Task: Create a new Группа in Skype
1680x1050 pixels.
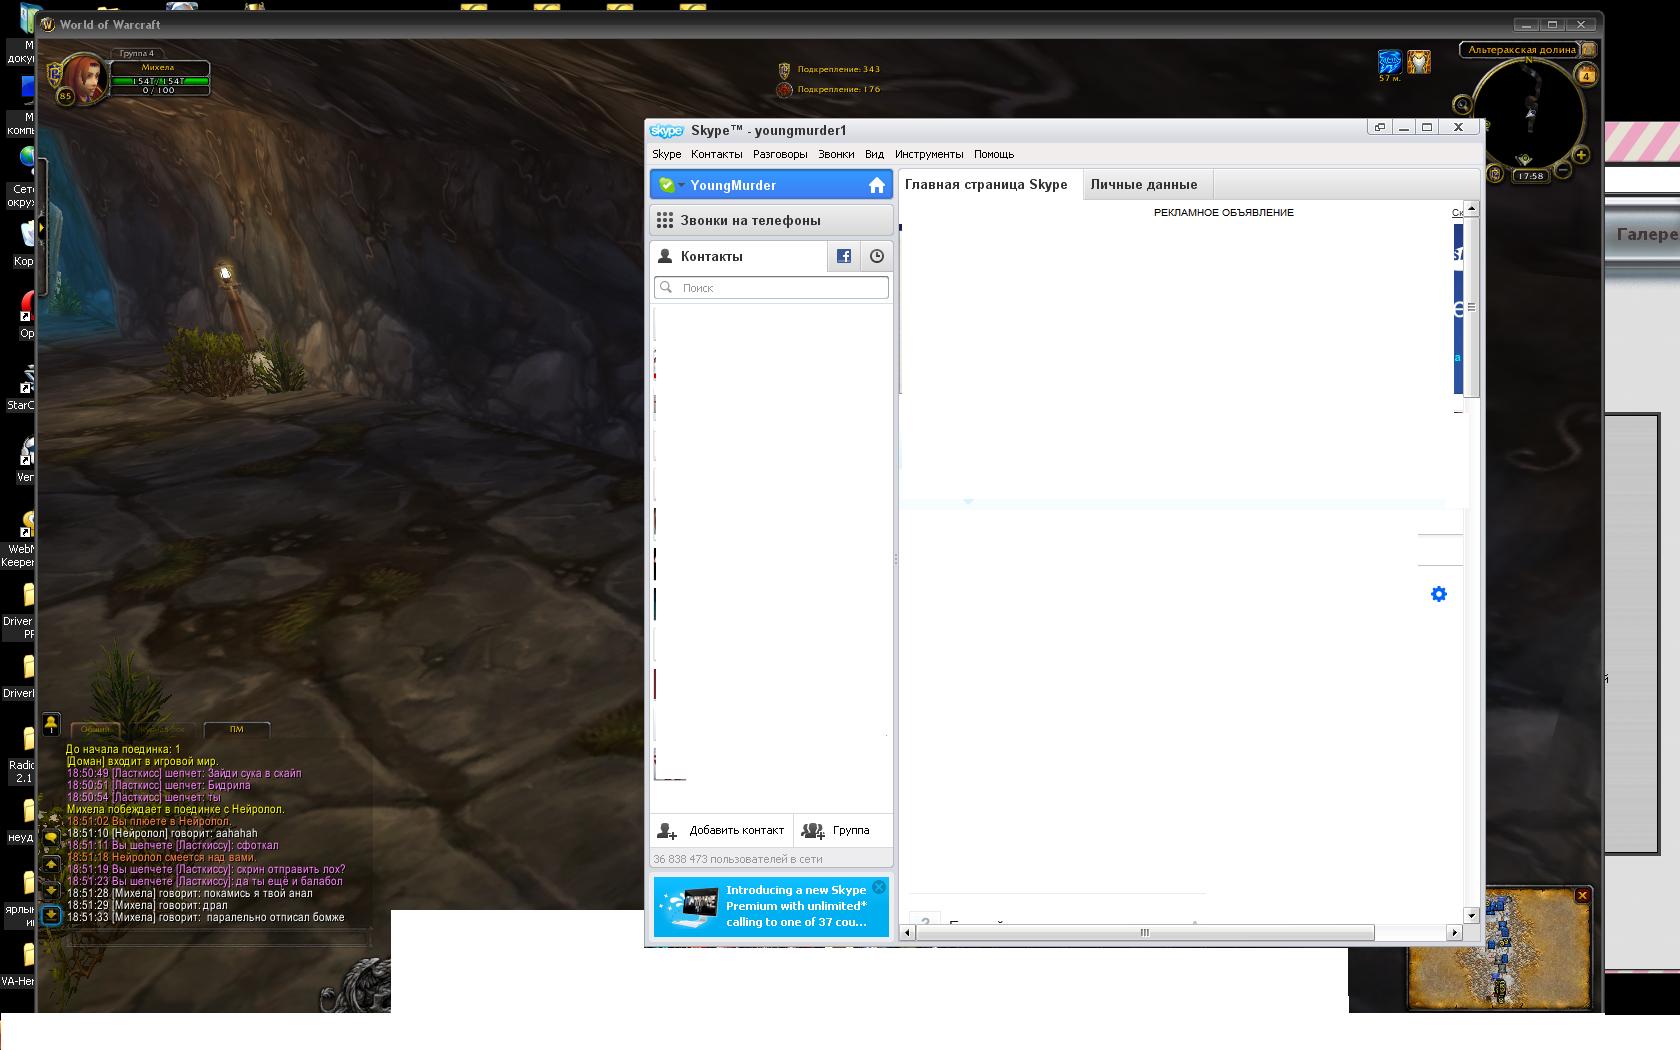Action: (838, 830)
